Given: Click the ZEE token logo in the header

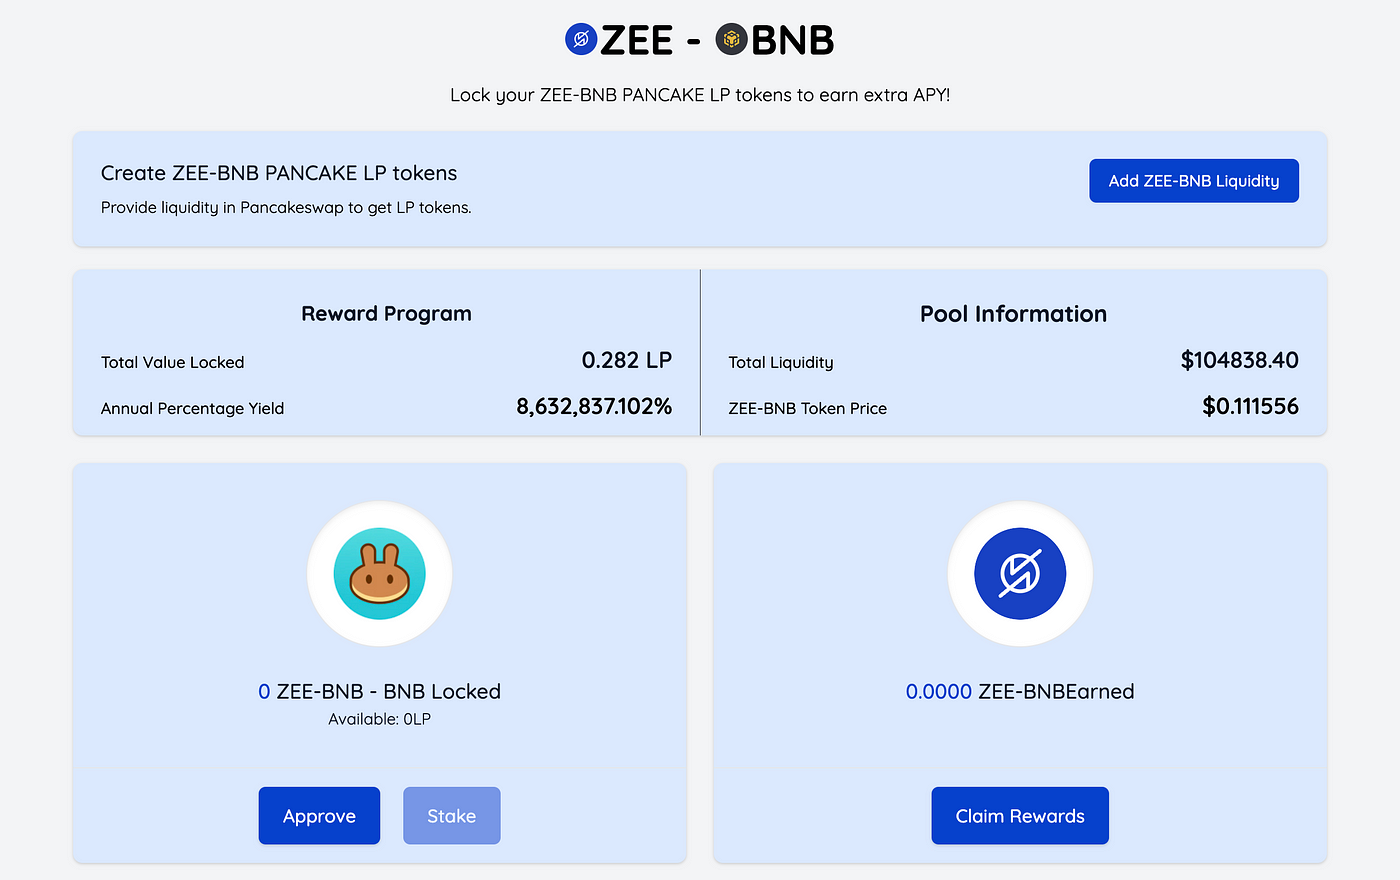Looking at the screenshot, I should pyautogui.click(x=581, y=40).
